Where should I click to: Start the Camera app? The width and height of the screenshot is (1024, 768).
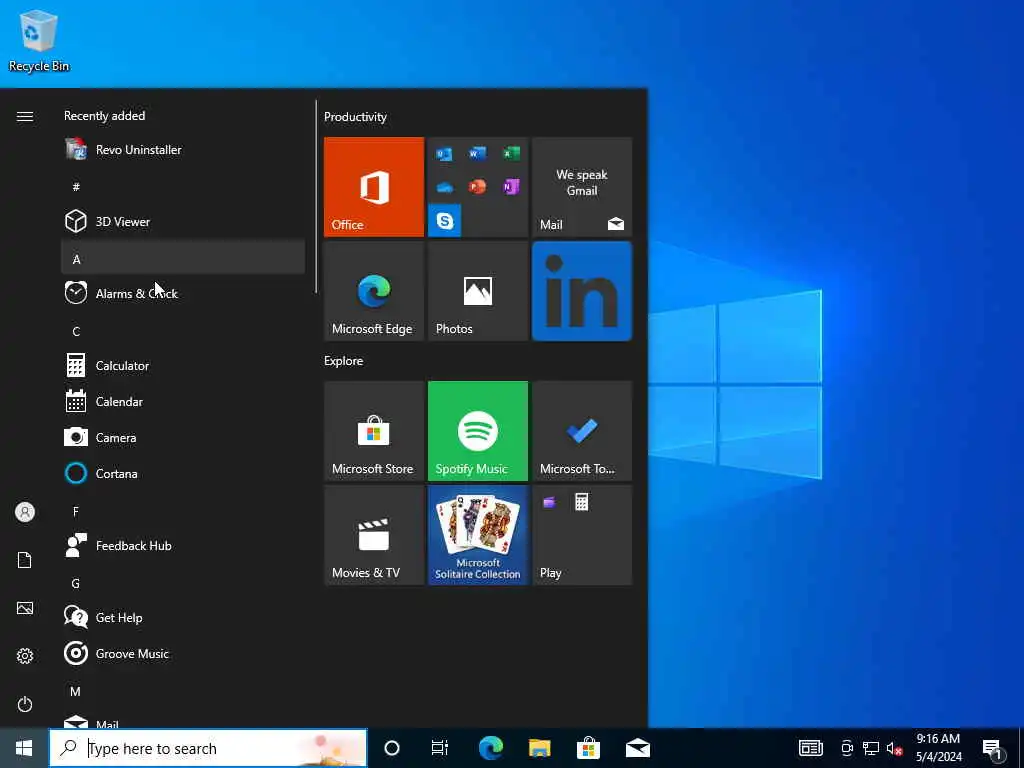pyautogui.click(x=183, y=437)
